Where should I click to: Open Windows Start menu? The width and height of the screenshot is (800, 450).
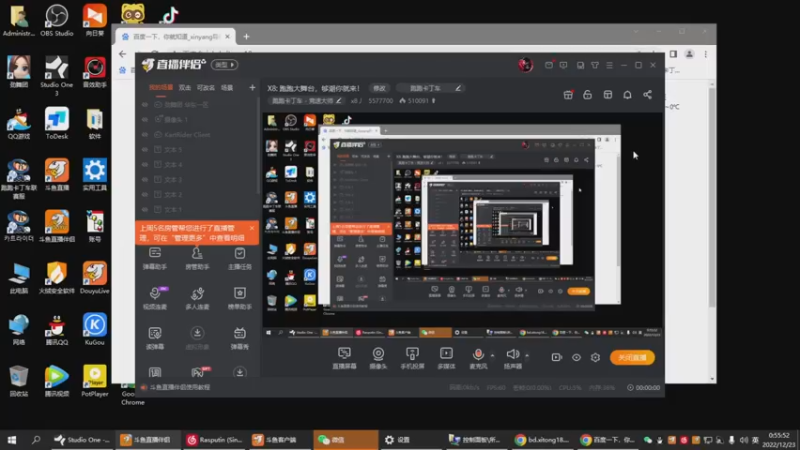coord(12,439)
